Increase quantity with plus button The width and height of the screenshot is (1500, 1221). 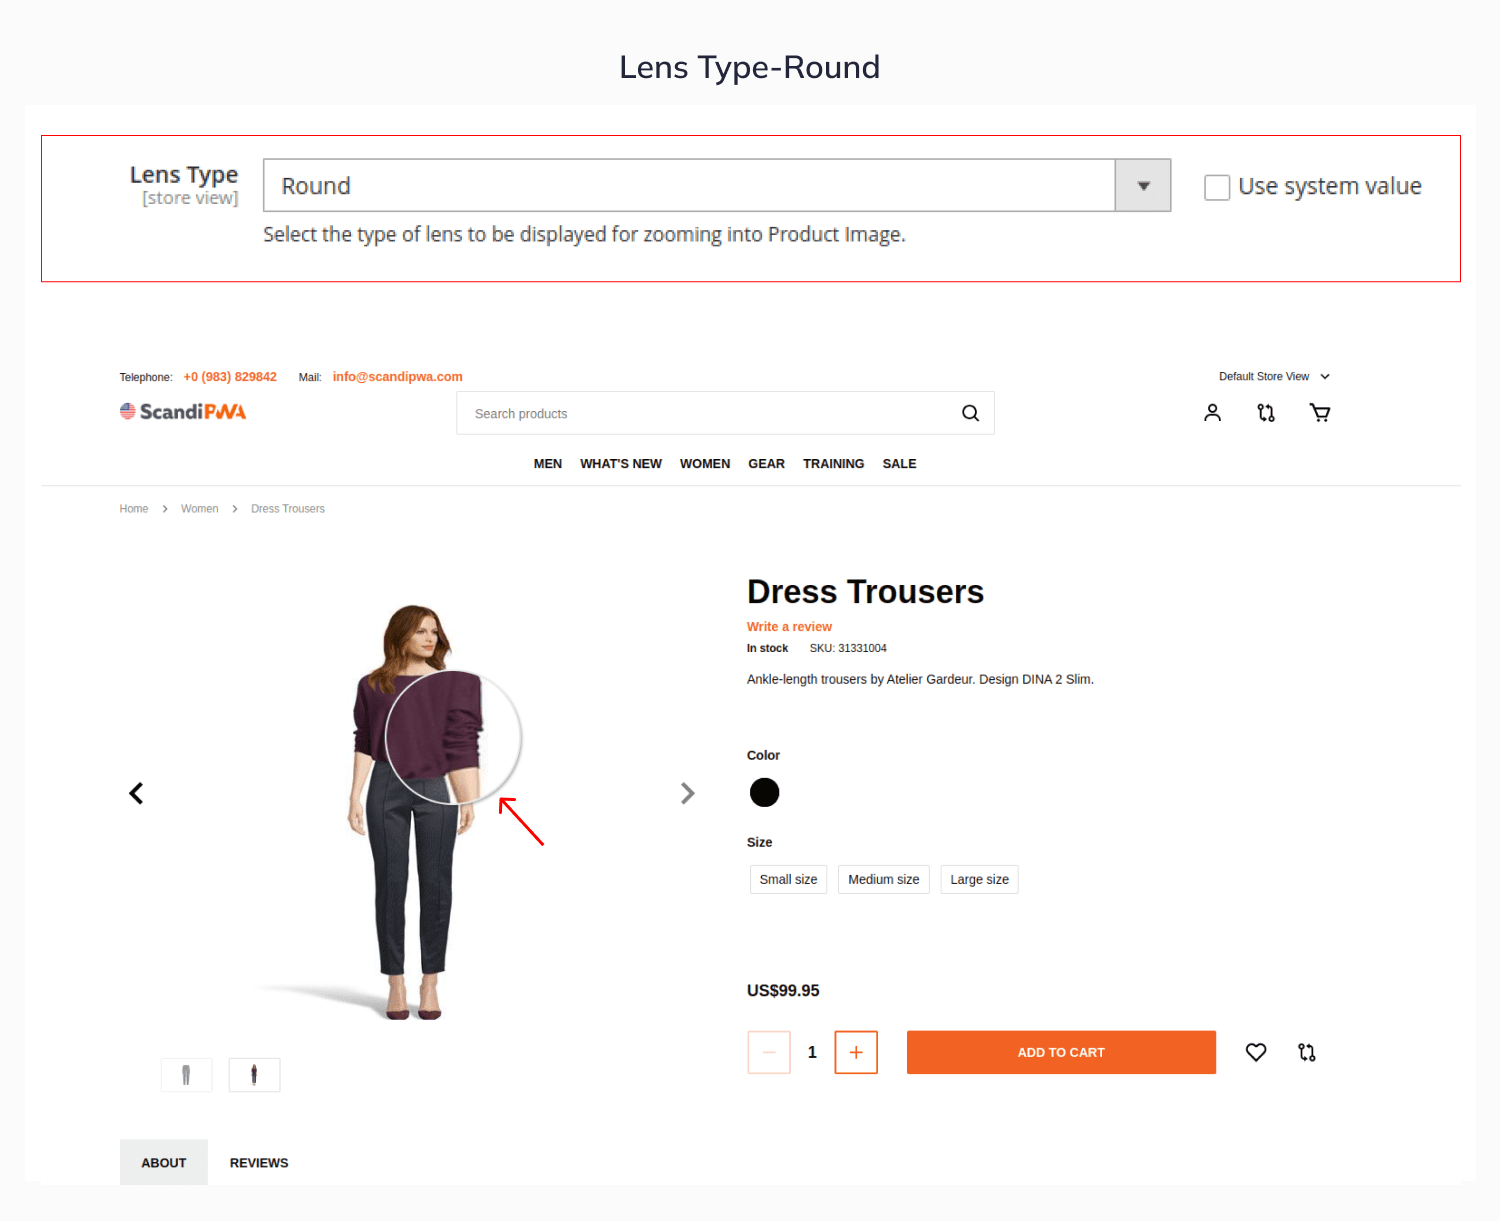pos(856,1052)
